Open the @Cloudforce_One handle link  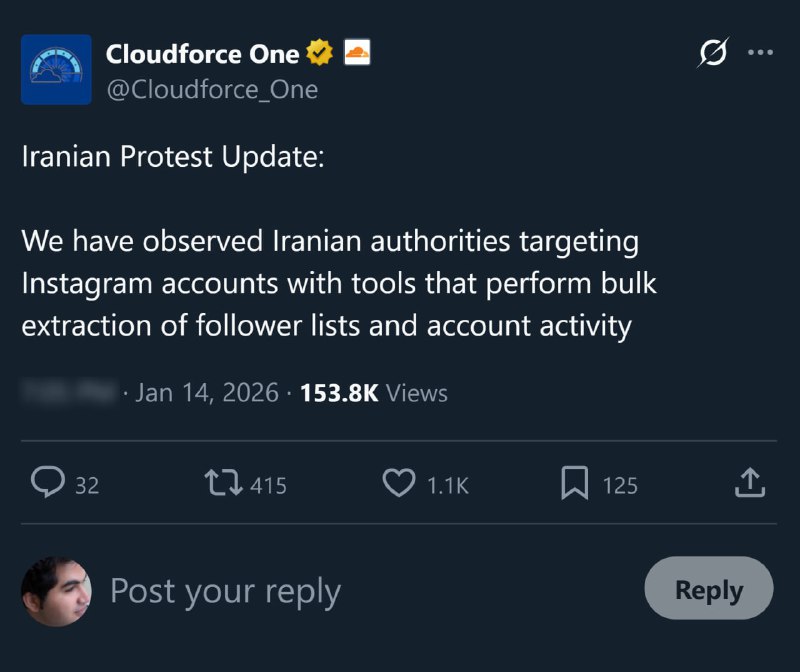[212, 89]
